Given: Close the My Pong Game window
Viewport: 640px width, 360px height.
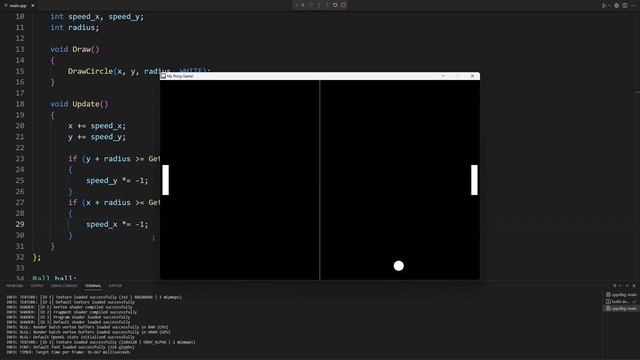Looking at the screenshot, I should (473, 76).
